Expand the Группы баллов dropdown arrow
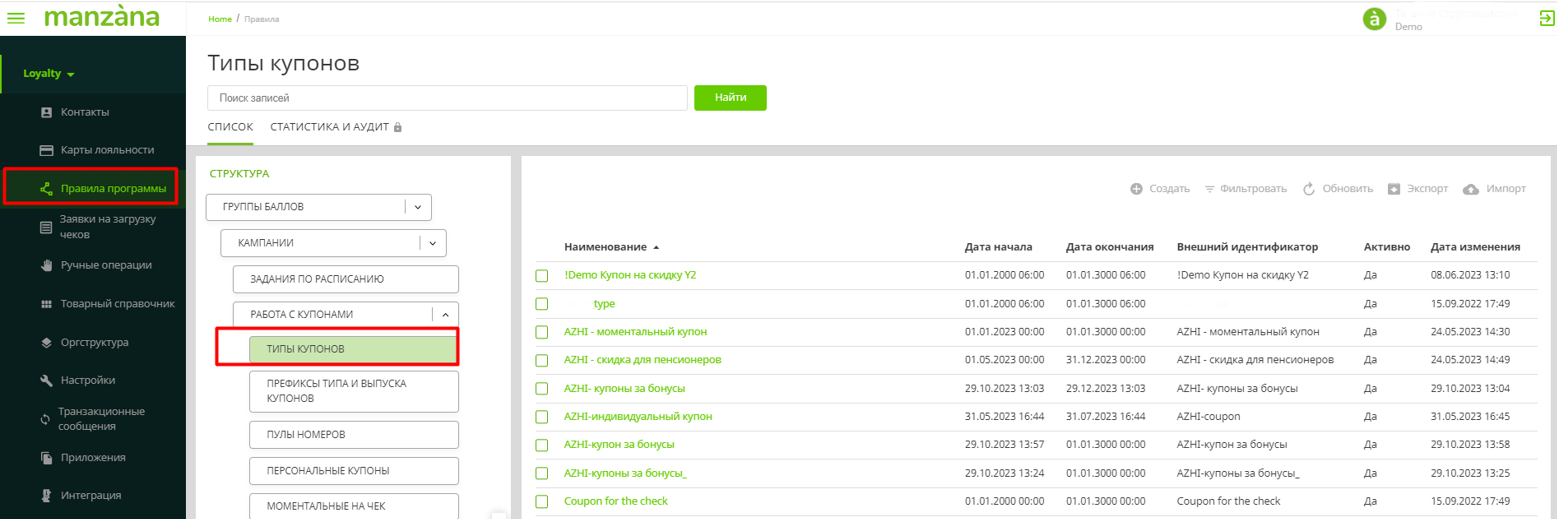 click(x=417, y=207)
